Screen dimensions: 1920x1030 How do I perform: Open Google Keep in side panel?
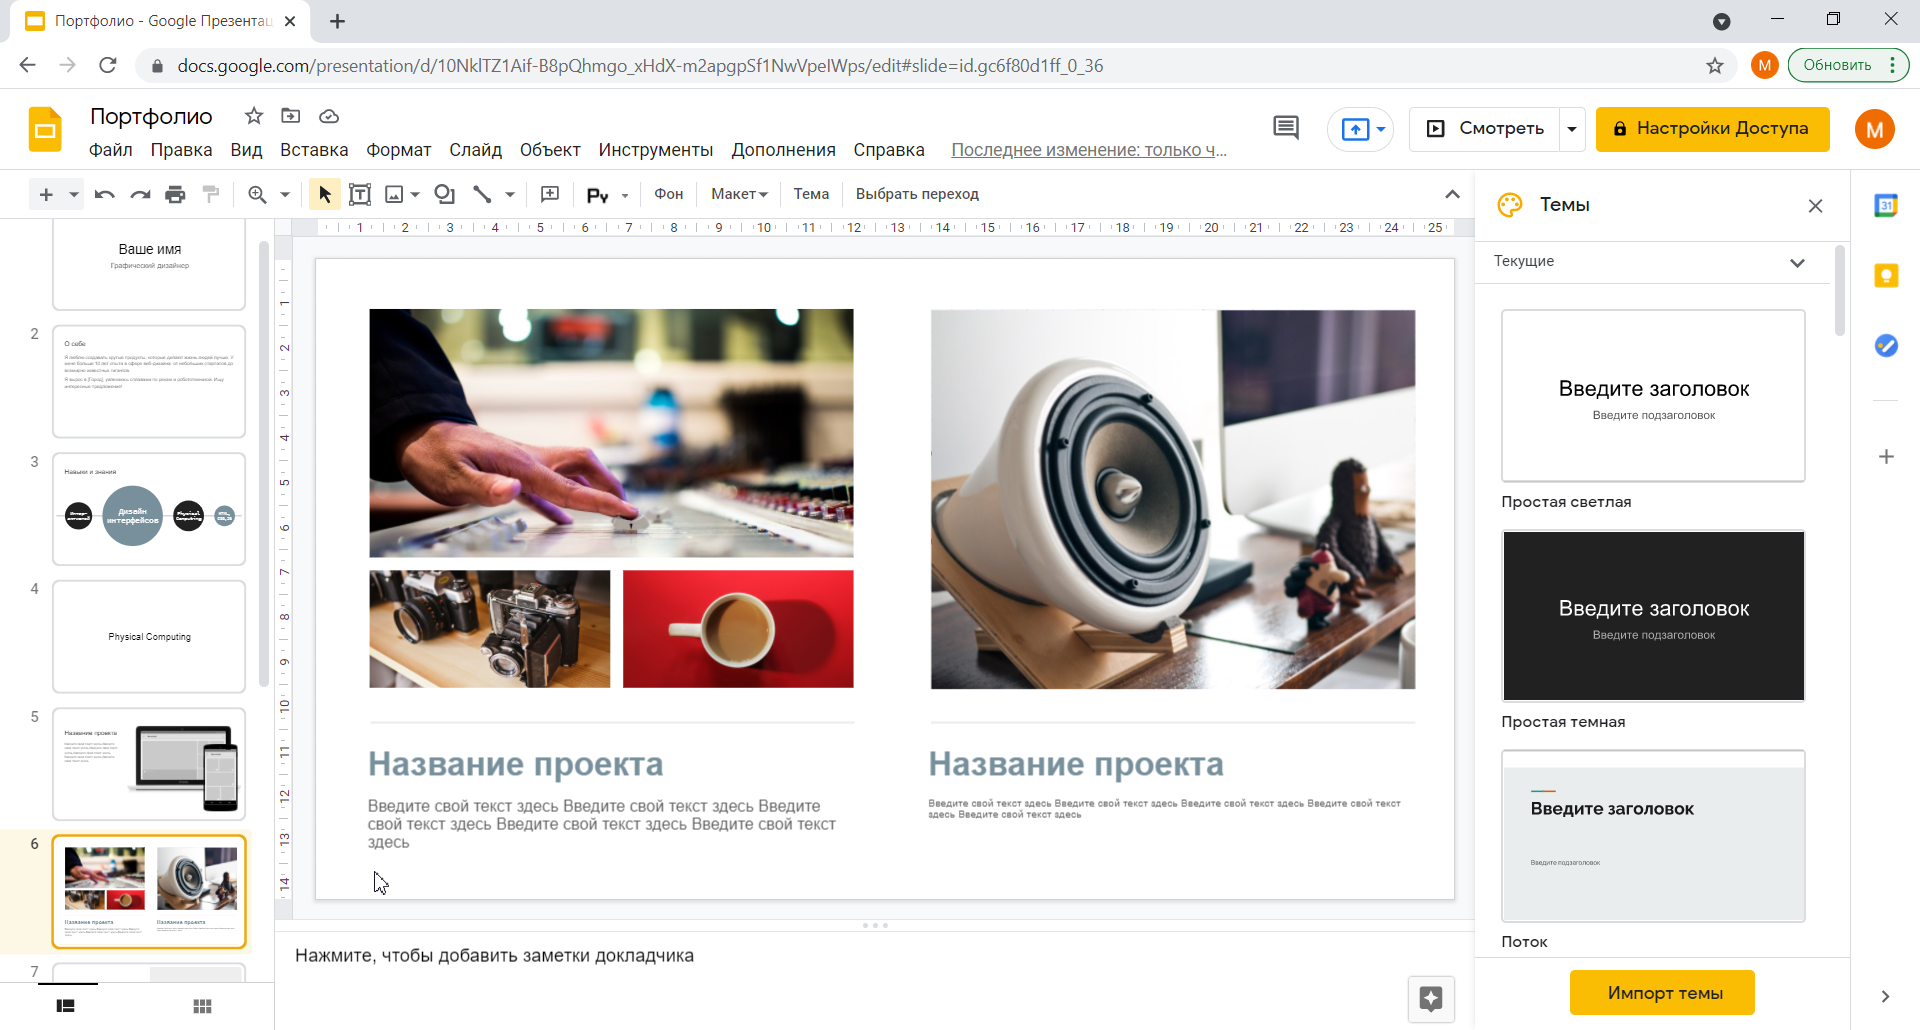point(1886,276)
